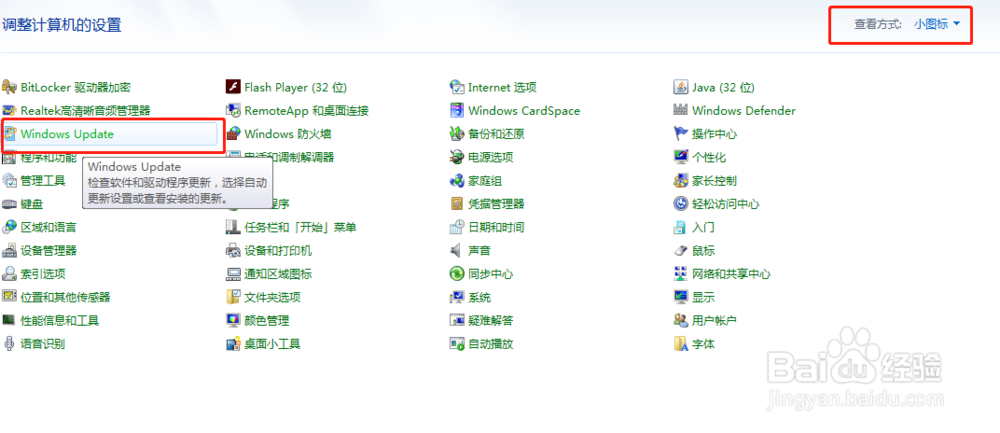Screen dimensions: 1000x433
Task: Click the 位置和其他传感器 icon
Action: click(x=10, y=297)
